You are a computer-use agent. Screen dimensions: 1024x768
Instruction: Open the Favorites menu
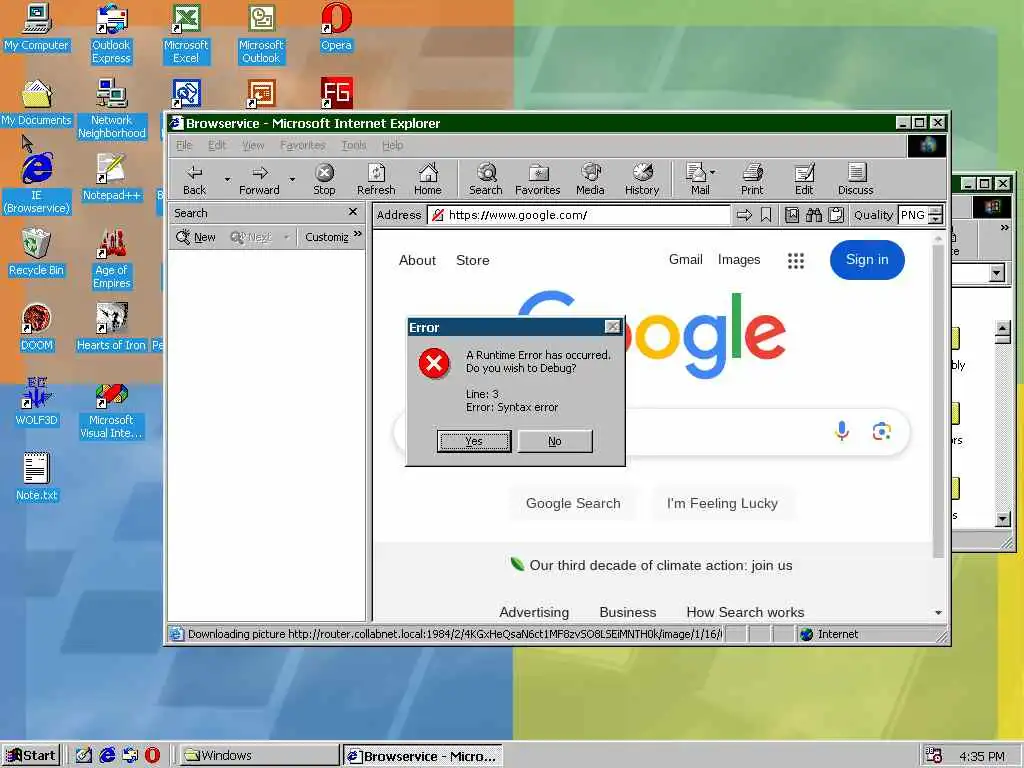302,145
